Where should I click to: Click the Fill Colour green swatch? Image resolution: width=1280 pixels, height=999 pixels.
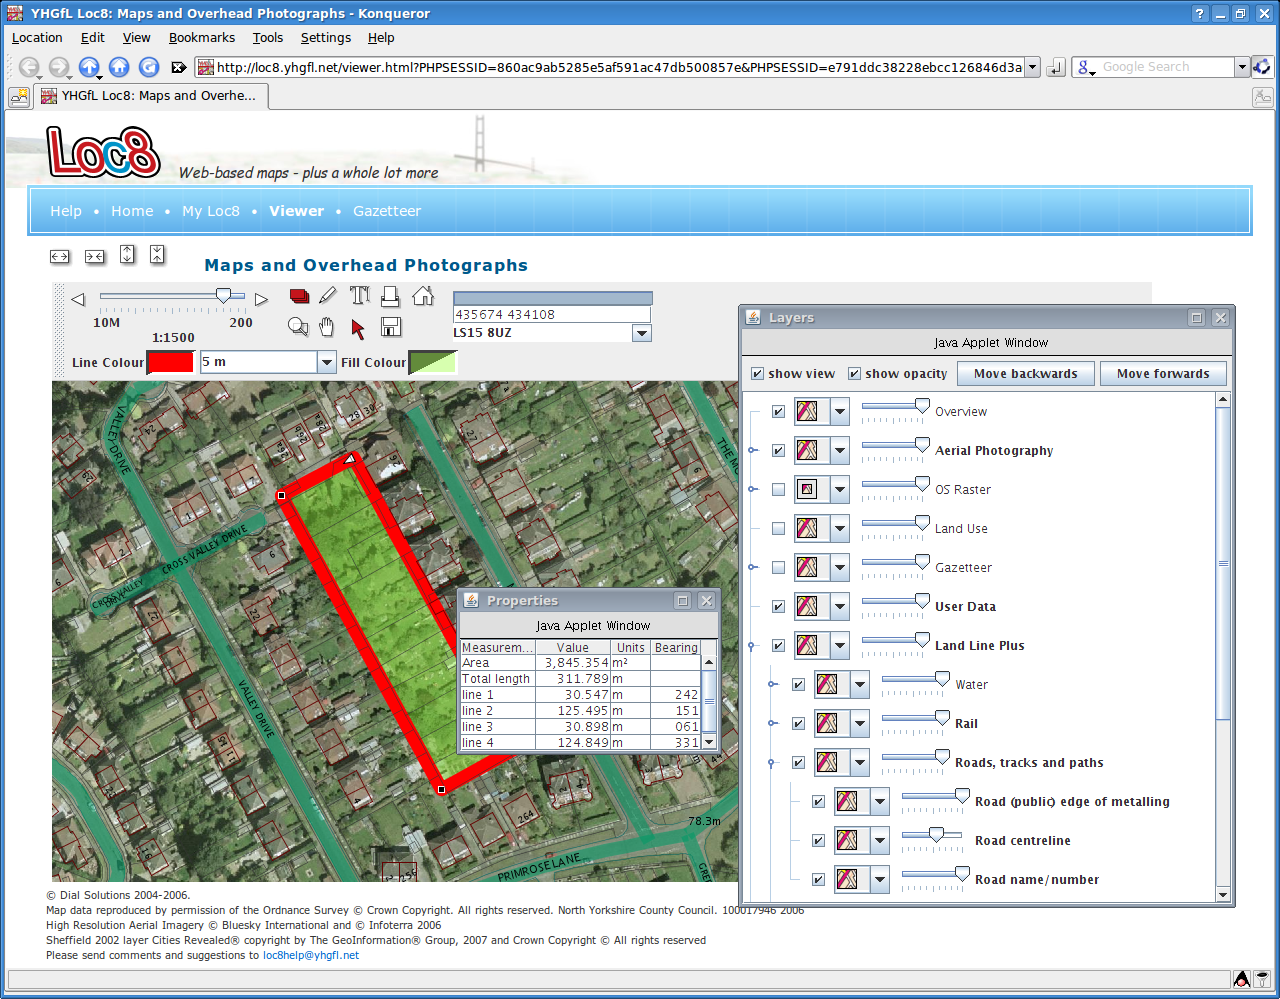[x=433, y=362]
